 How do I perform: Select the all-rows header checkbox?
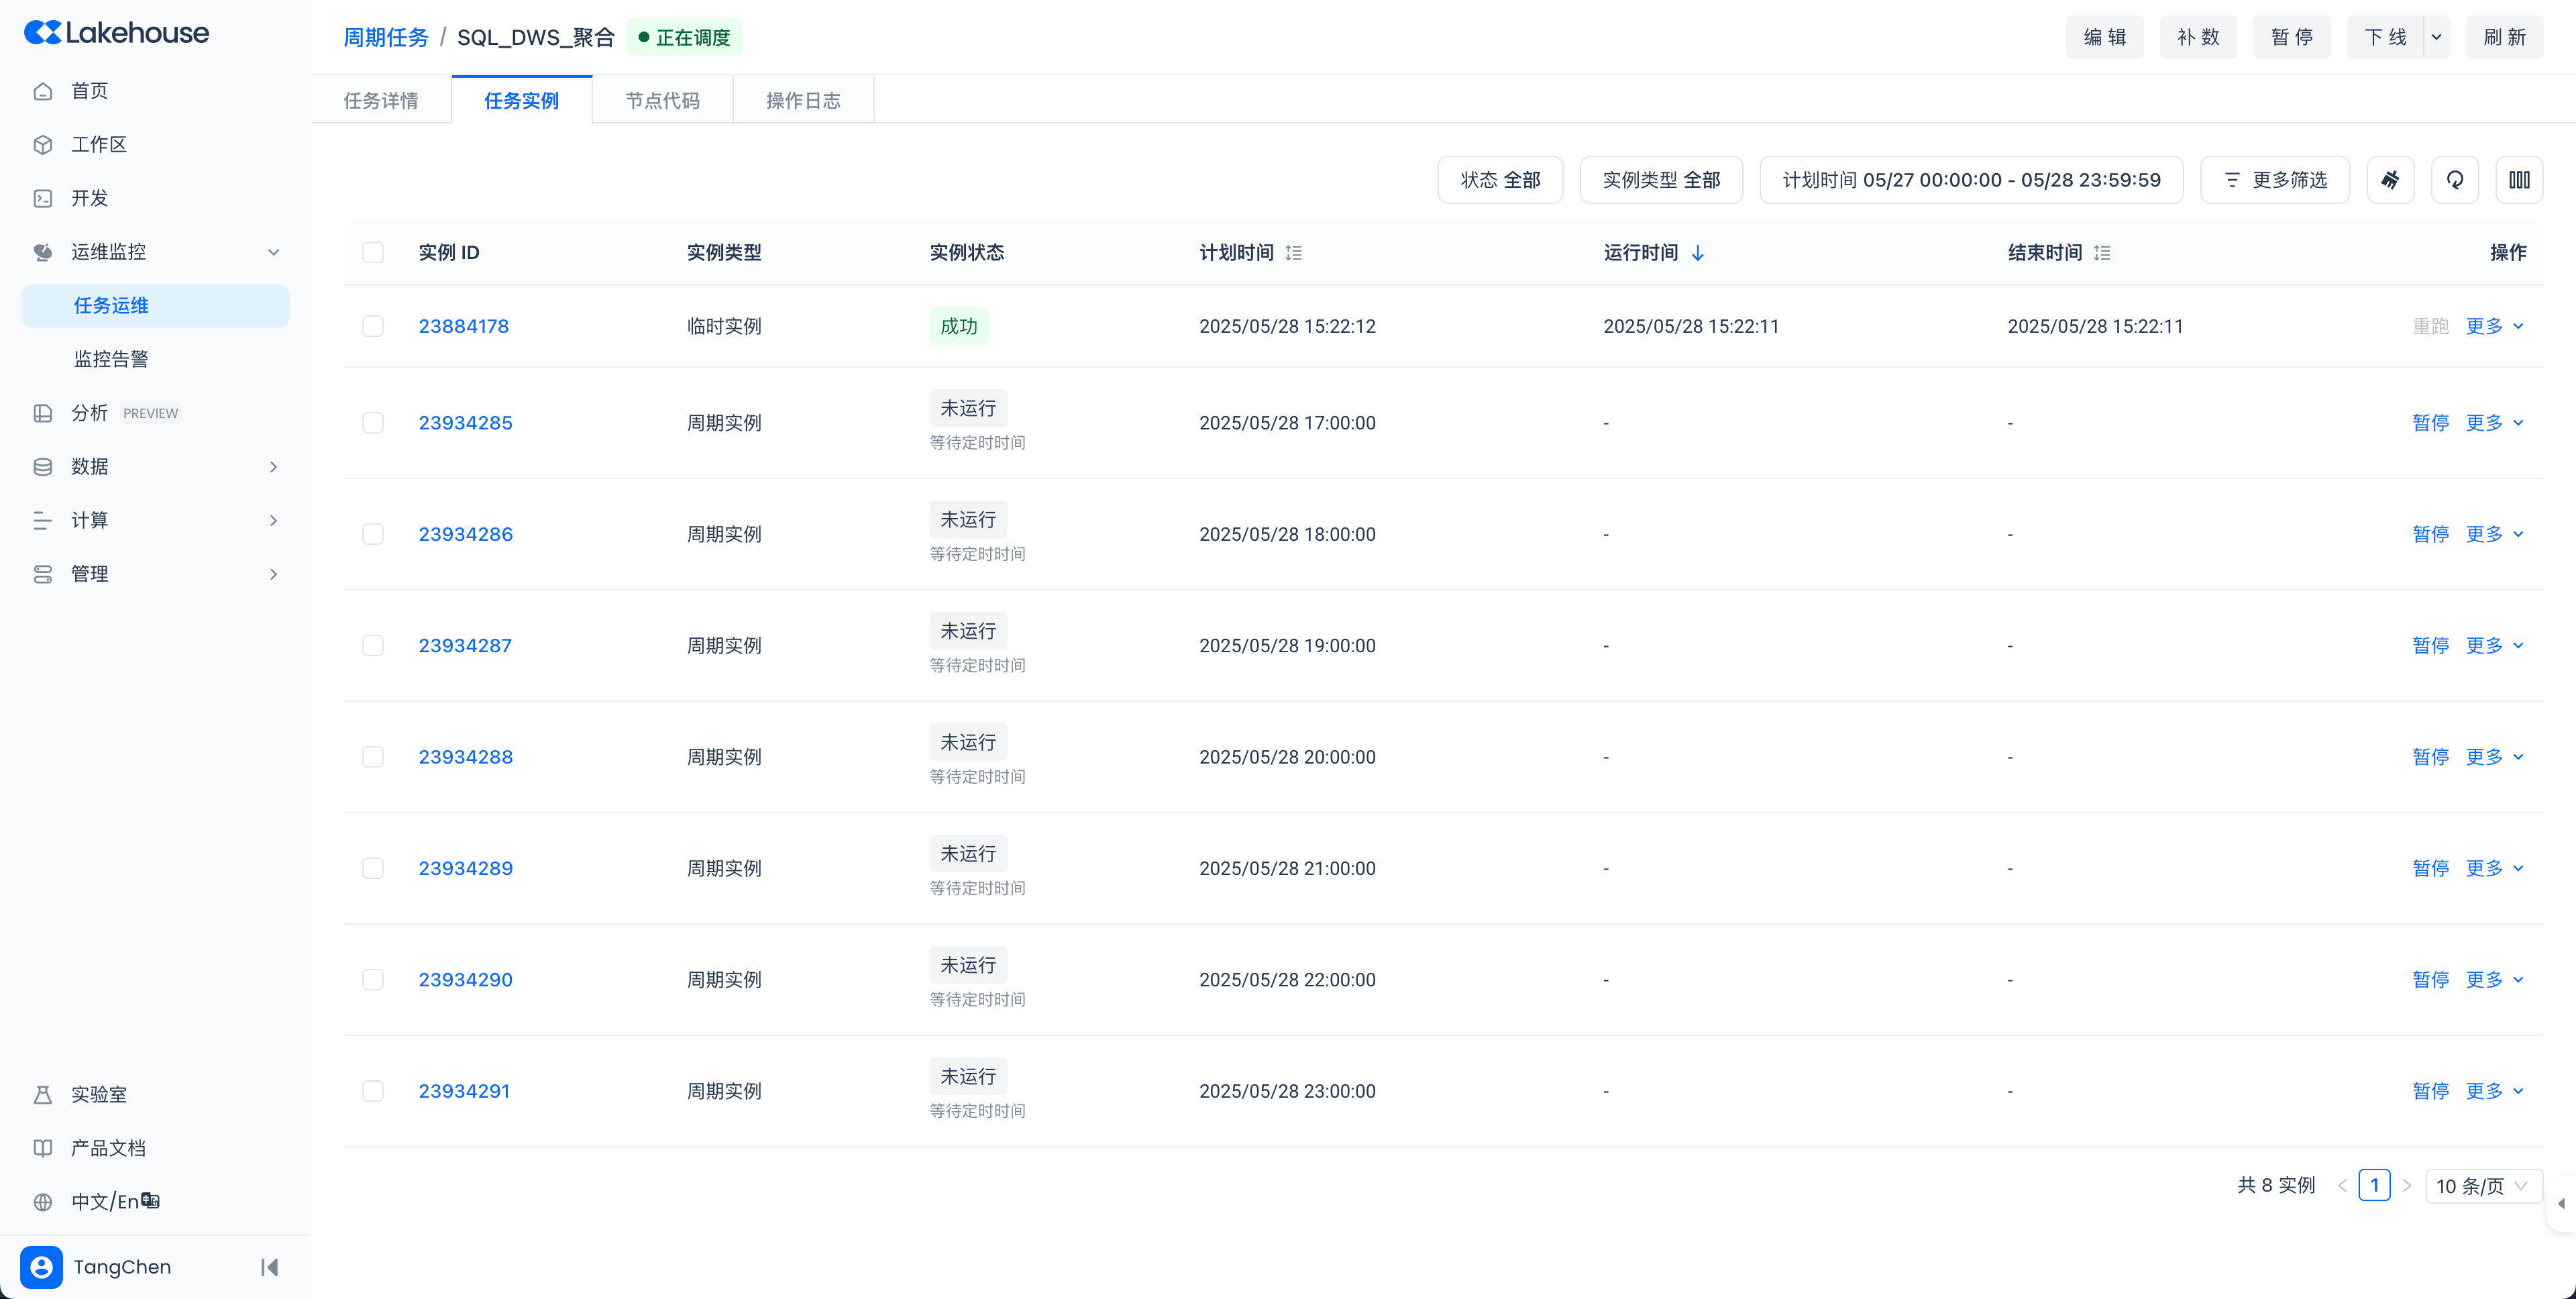373,252
